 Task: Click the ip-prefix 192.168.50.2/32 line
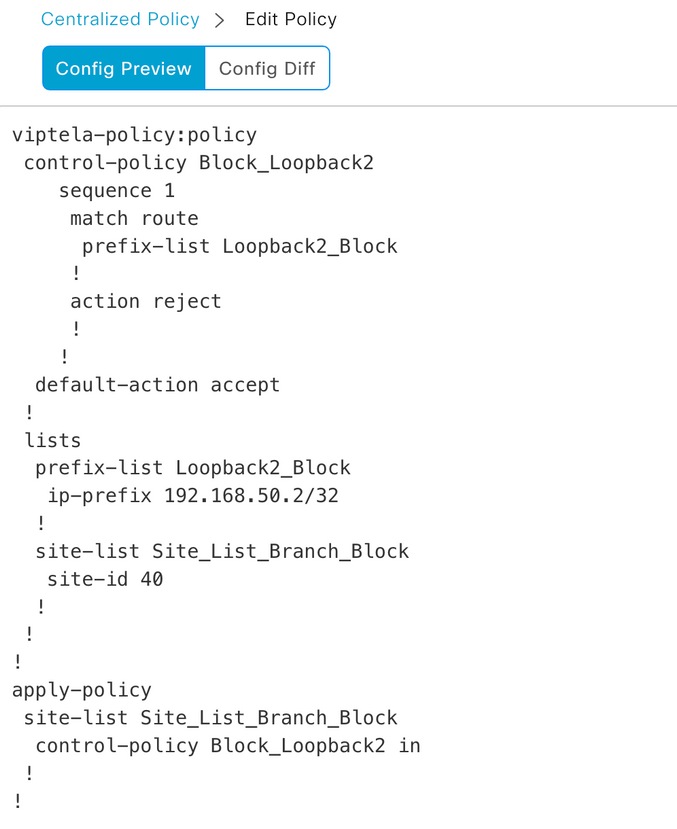point(193,495)
